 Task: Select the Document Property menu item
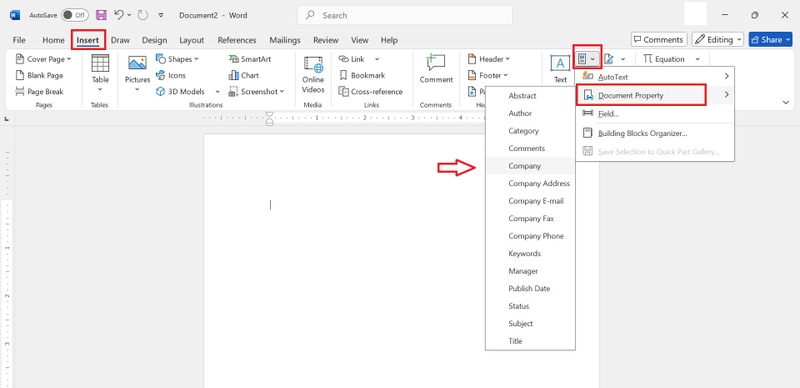click(x=655, y=95)
